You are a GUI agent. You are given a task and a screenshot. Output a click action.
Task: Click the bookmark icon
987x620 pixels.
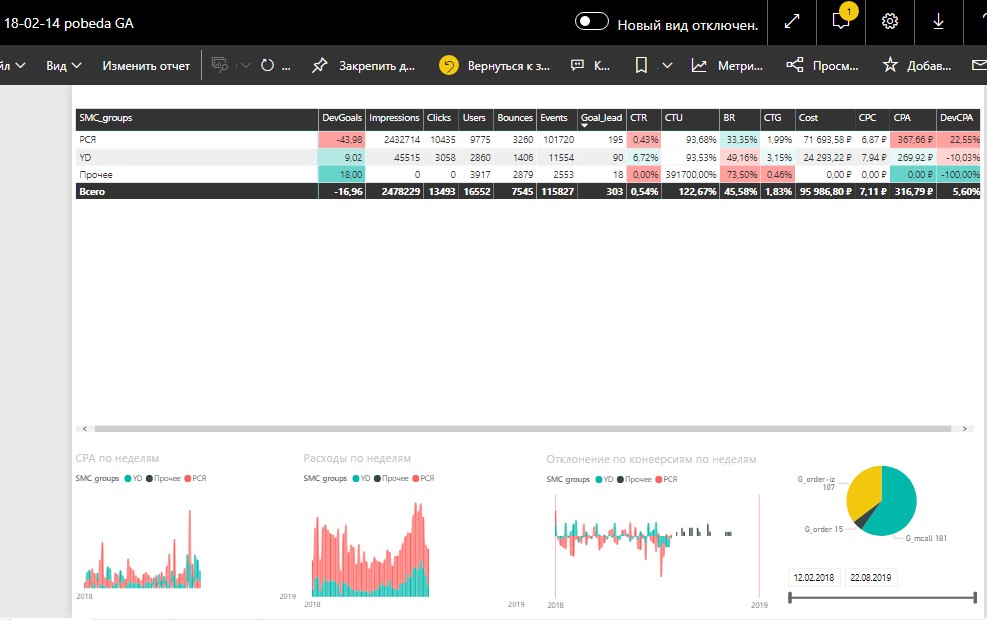[641, 65]
